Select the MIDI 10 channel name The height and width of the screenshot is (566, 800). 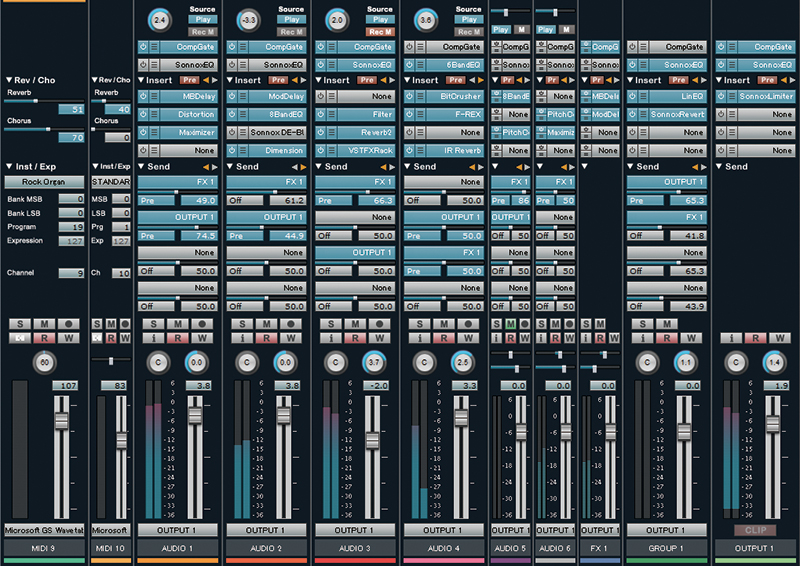[x=111, y=548]
